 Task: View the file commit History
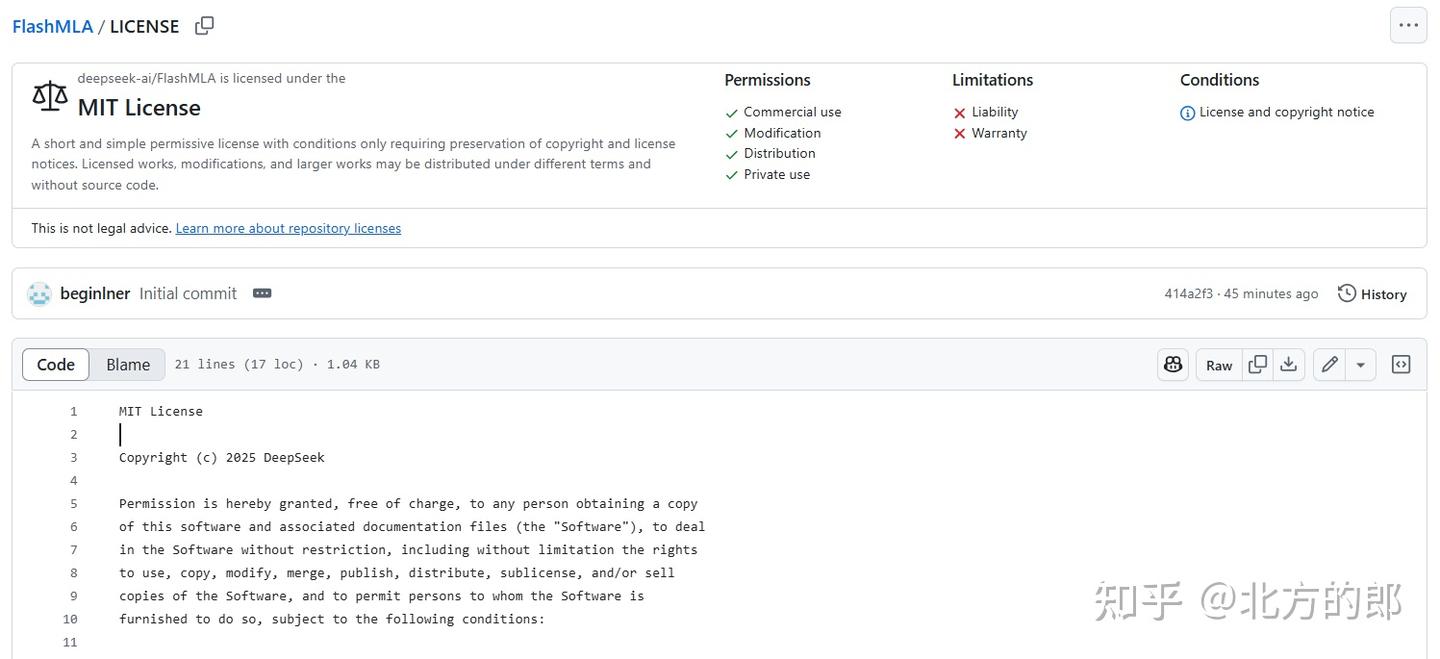pyautogui.click(x=1372, y=294)
